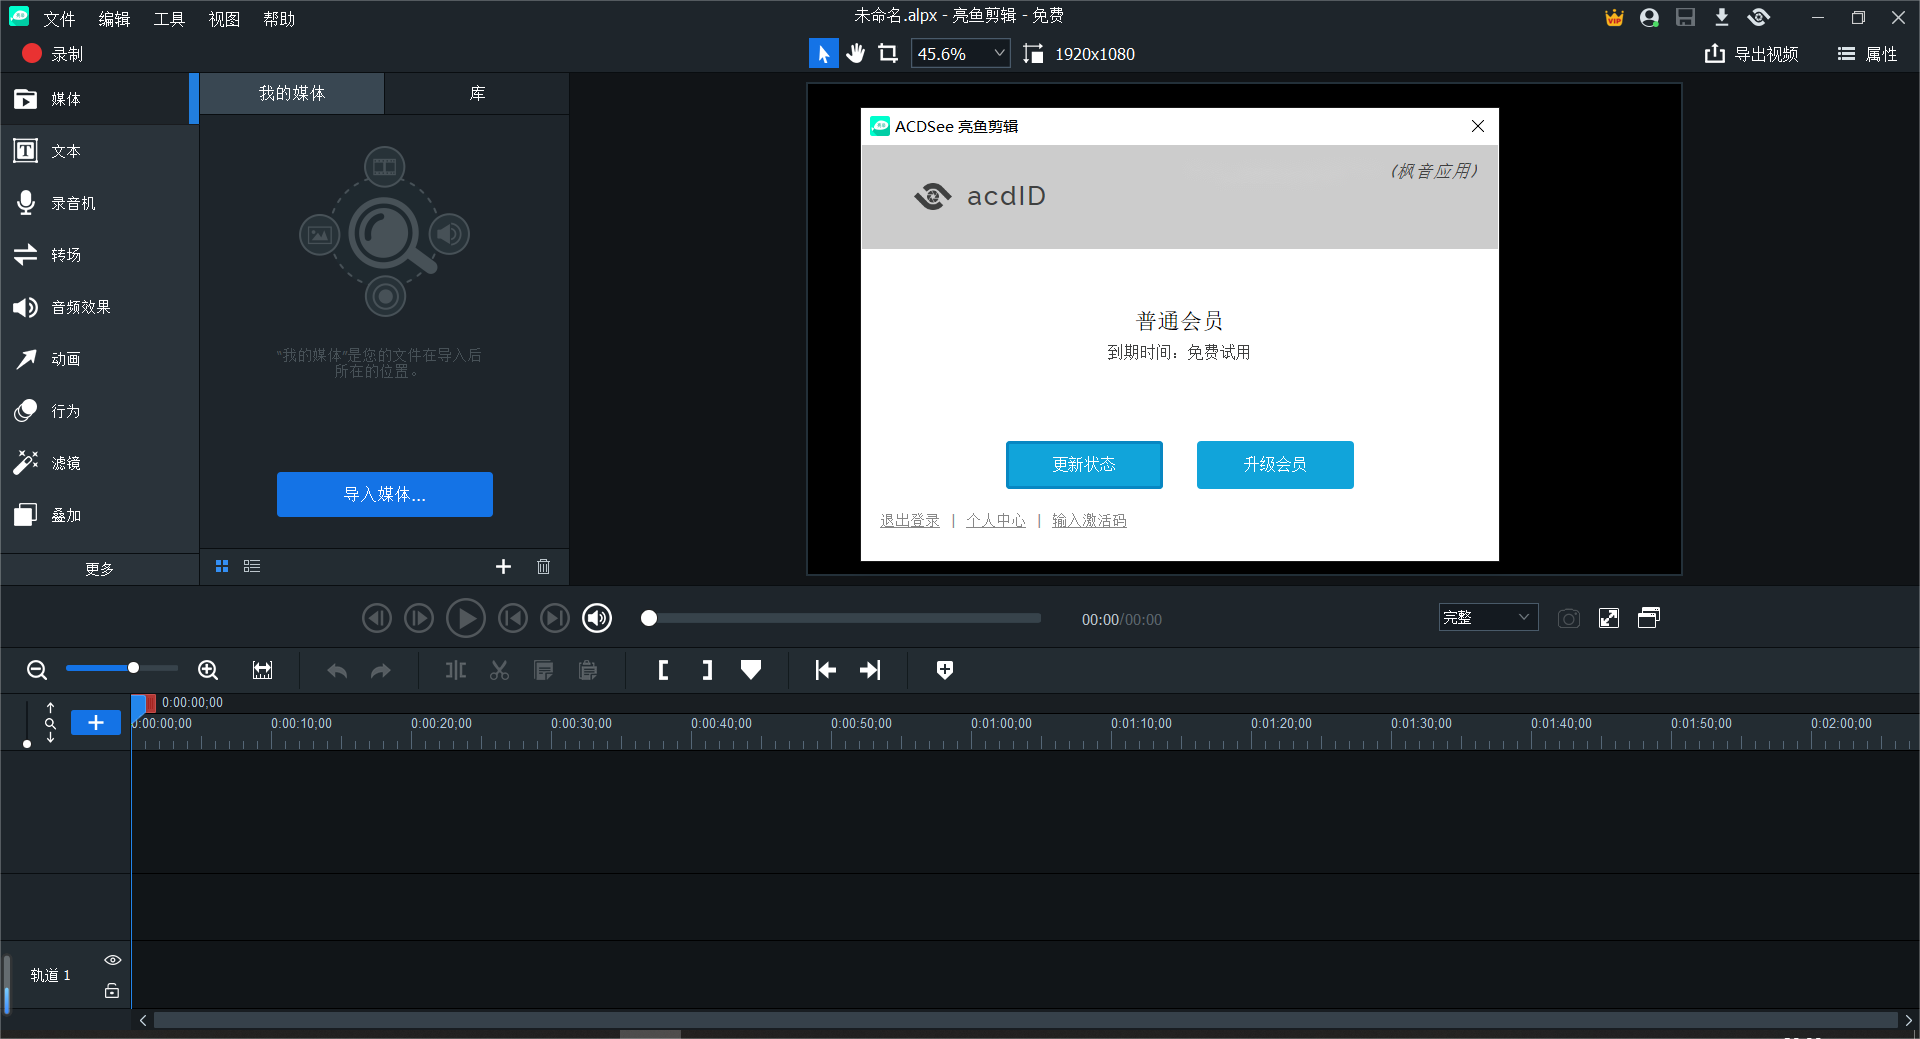
Task: Zoom out the timeline
Action: 37,670
